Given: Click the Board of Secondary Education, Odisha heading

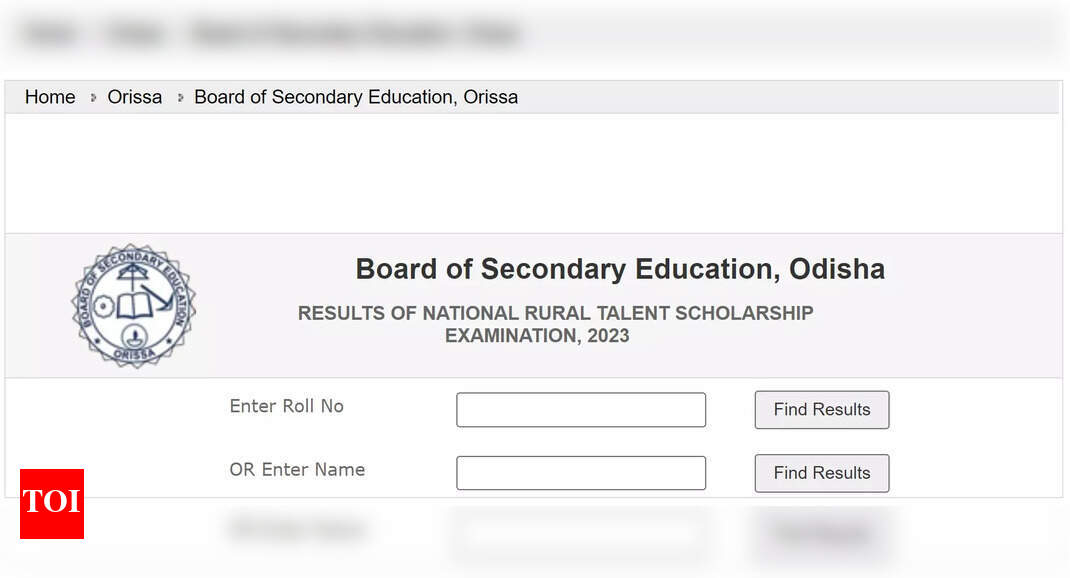Looking at the screenshot, I should coord(620,269).
